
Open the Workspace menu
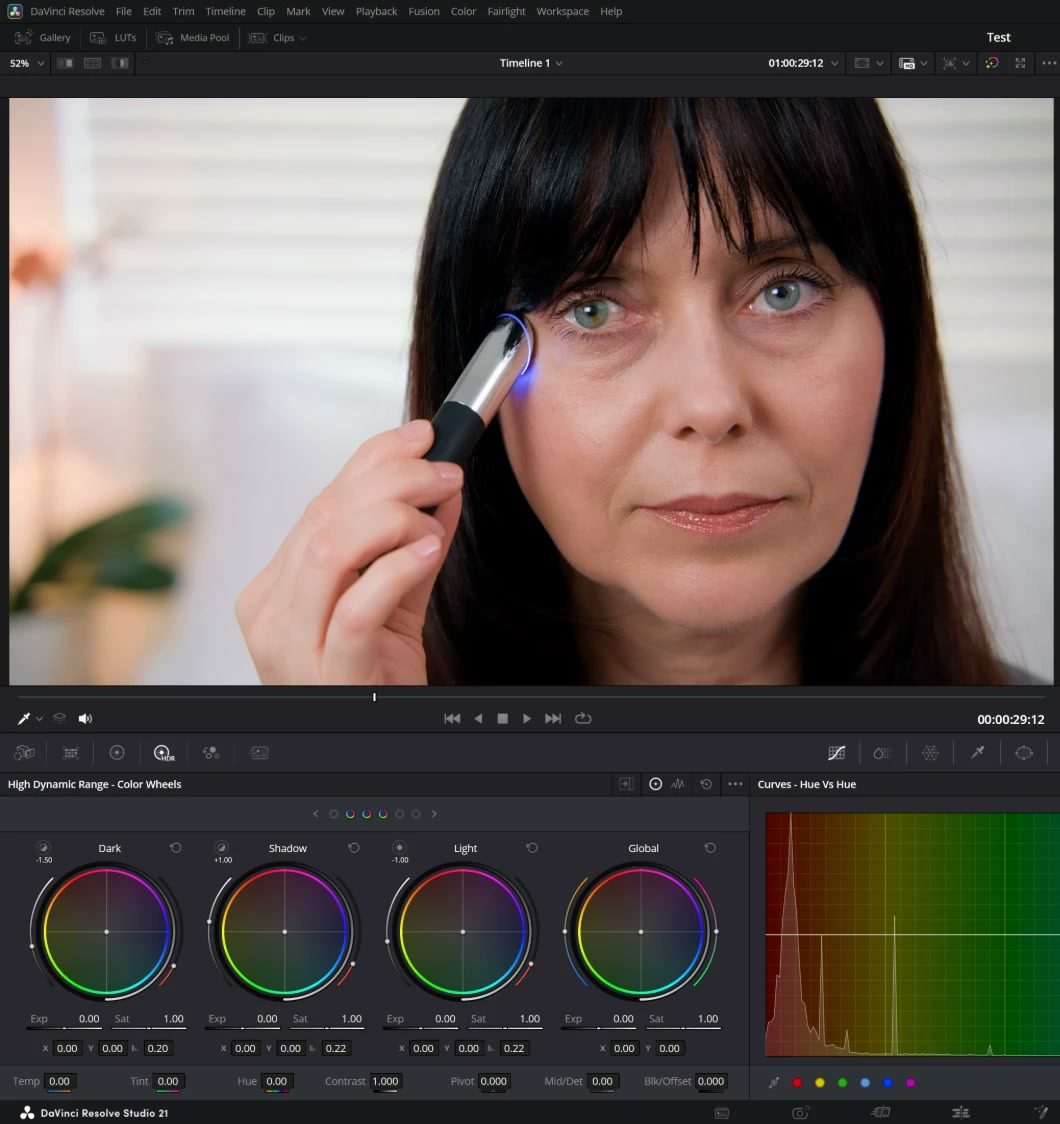click(563, 11)
